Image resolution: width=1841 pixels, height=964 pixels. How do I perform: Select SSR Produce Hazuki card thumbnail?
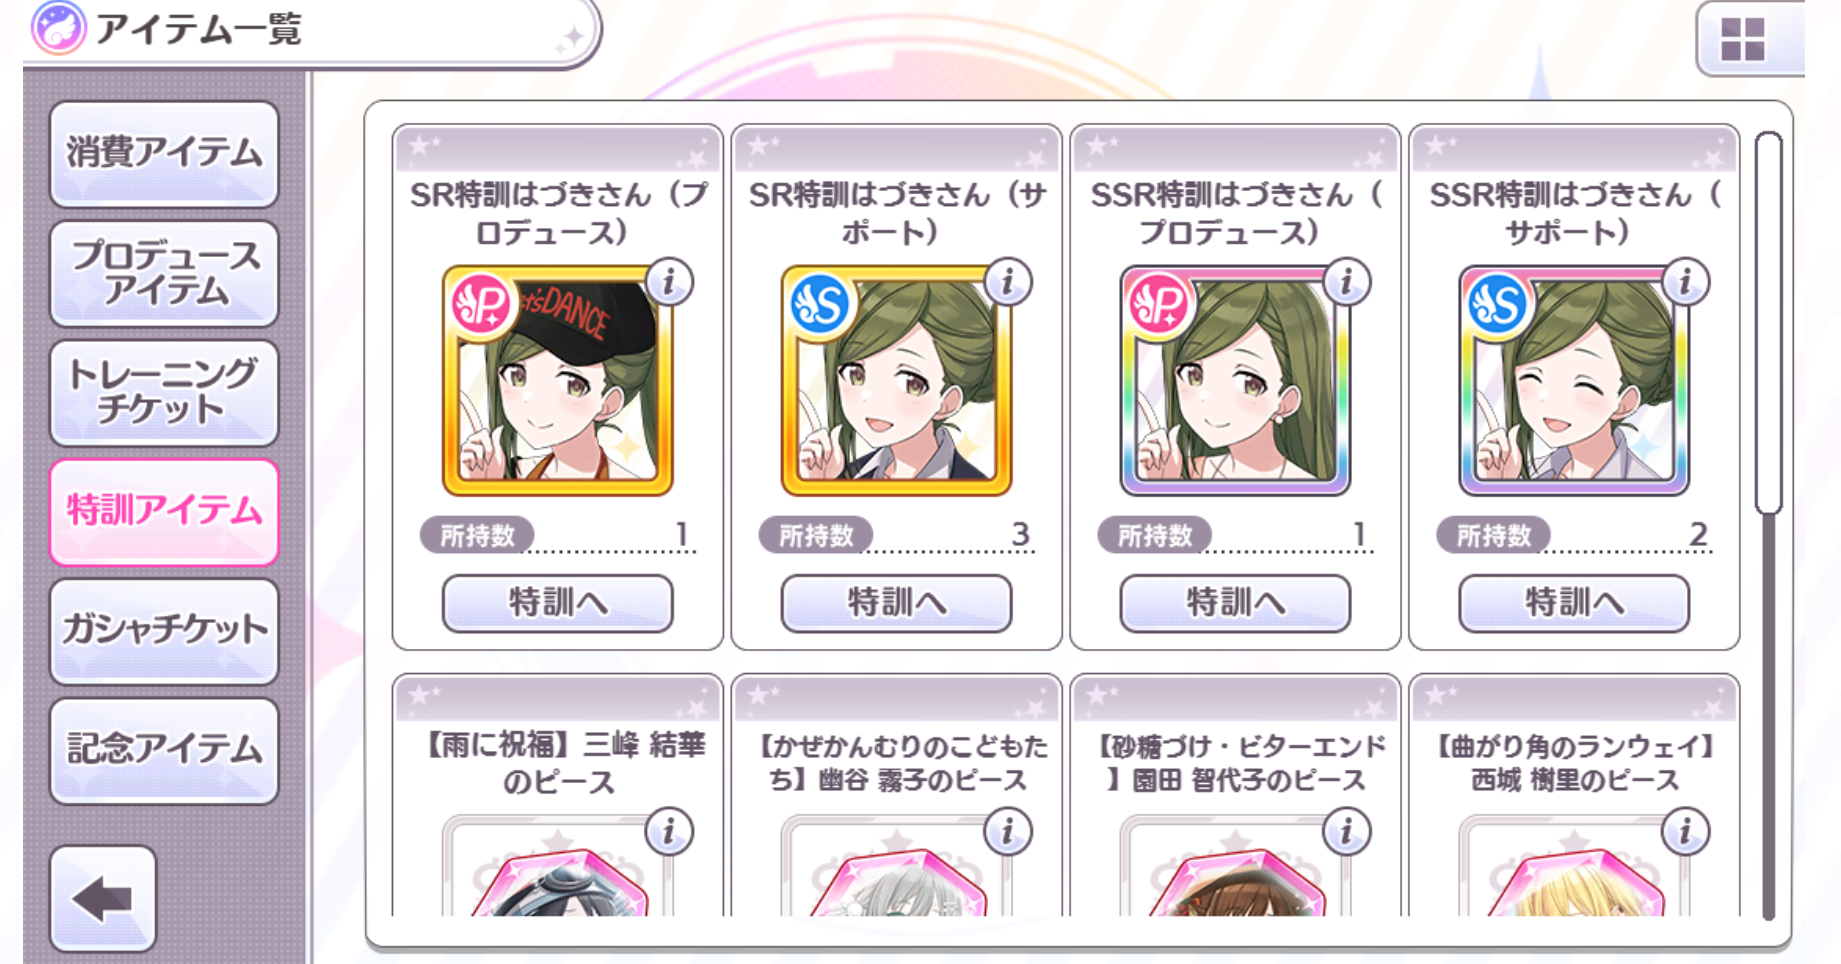coord(1235,381)
